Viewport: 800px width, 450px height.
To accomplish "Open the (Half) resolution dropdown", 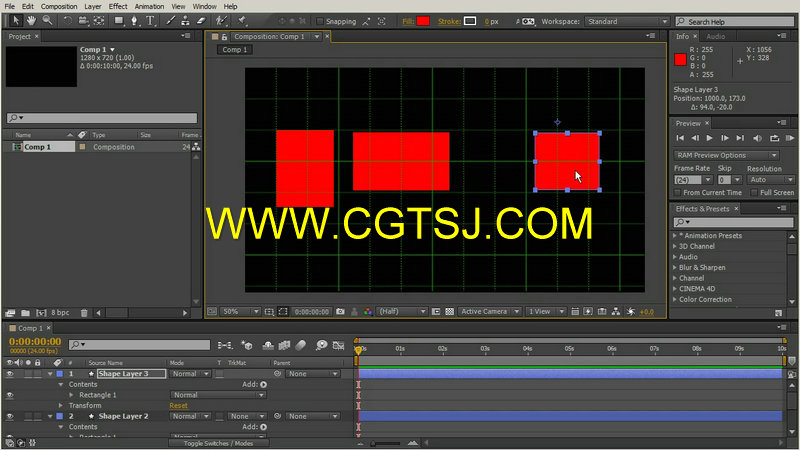I will (x=402, y=311).
